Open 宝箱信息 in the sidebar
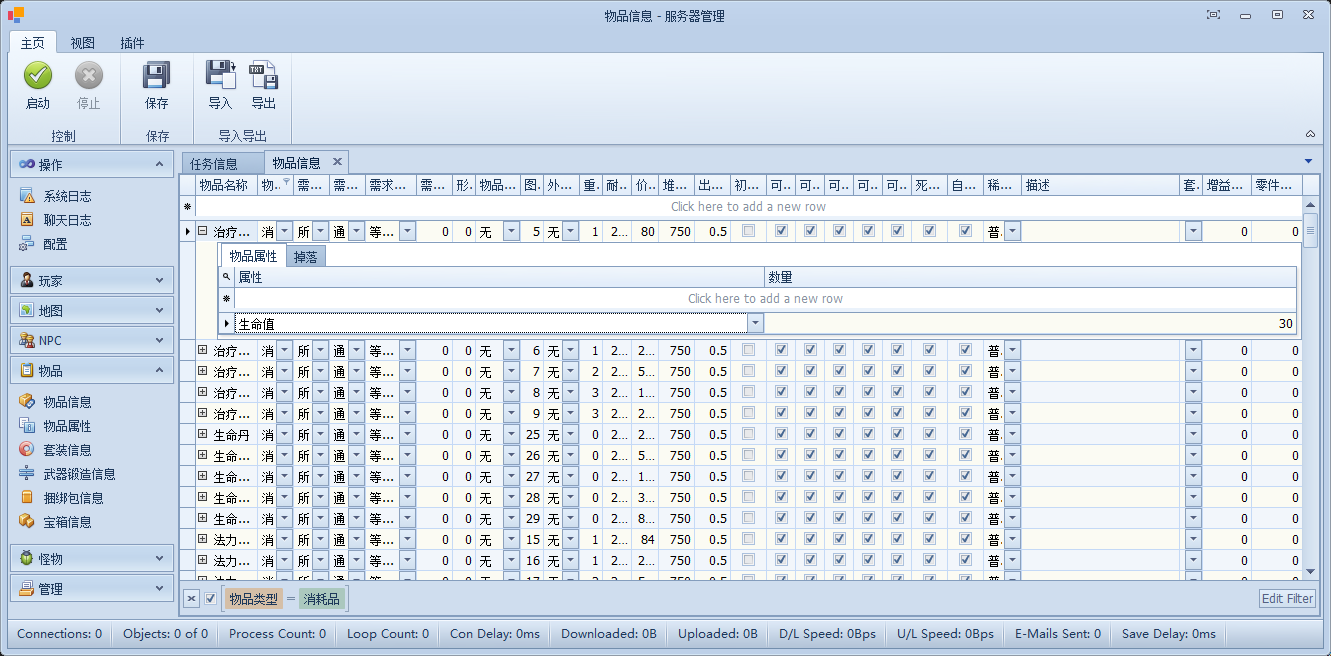1331x656 pixels. coord(67,522)
